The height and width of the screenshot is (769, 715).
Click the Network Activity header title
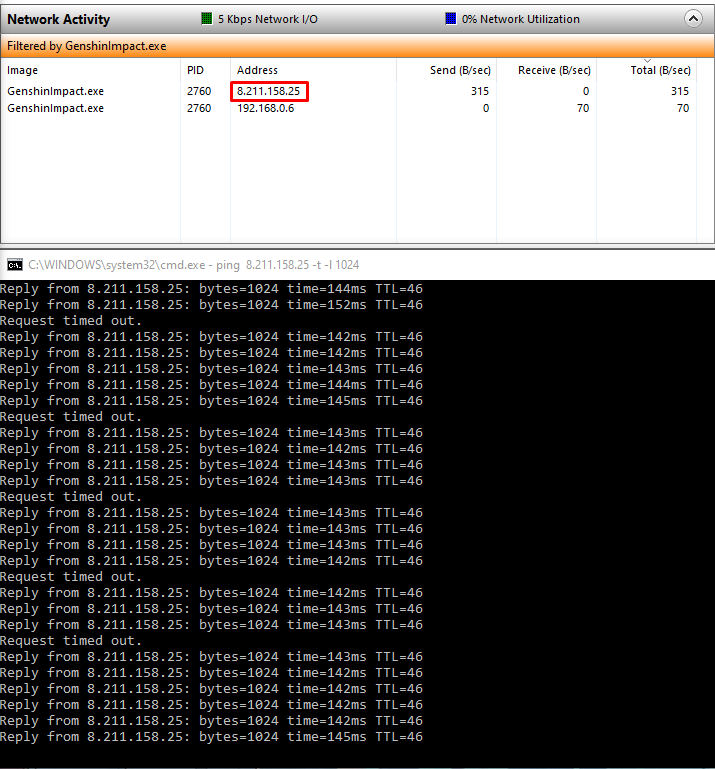click(x=58, y=19)
